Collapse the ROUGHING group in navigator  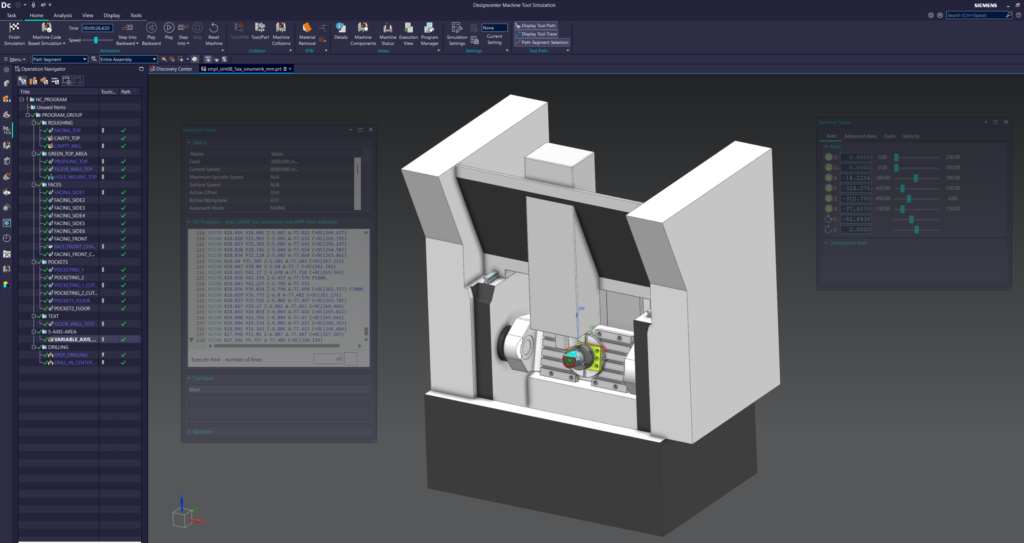point(33,123)
